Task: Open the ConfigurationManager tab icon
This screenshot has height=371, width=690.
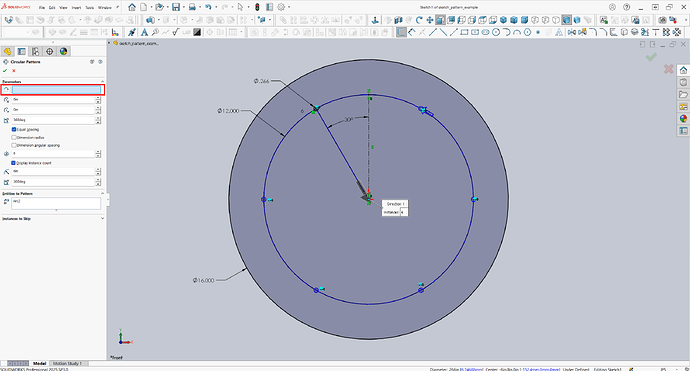Action: point(35,51)
